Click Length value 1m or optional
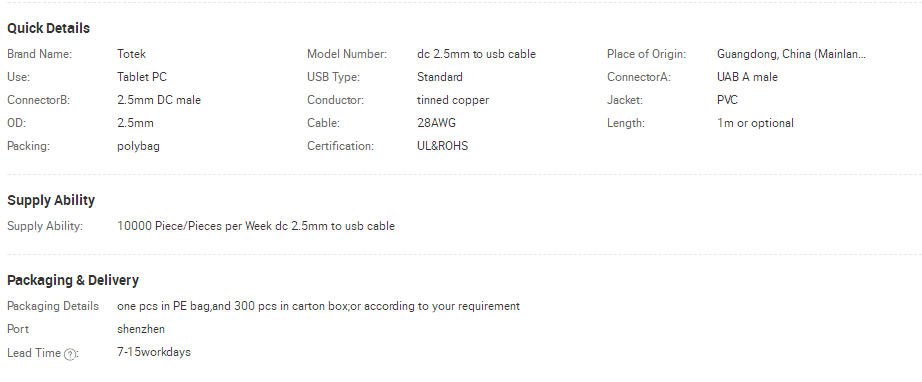The width and height of the screenshot is (922, 382). [x=755, y=123]
